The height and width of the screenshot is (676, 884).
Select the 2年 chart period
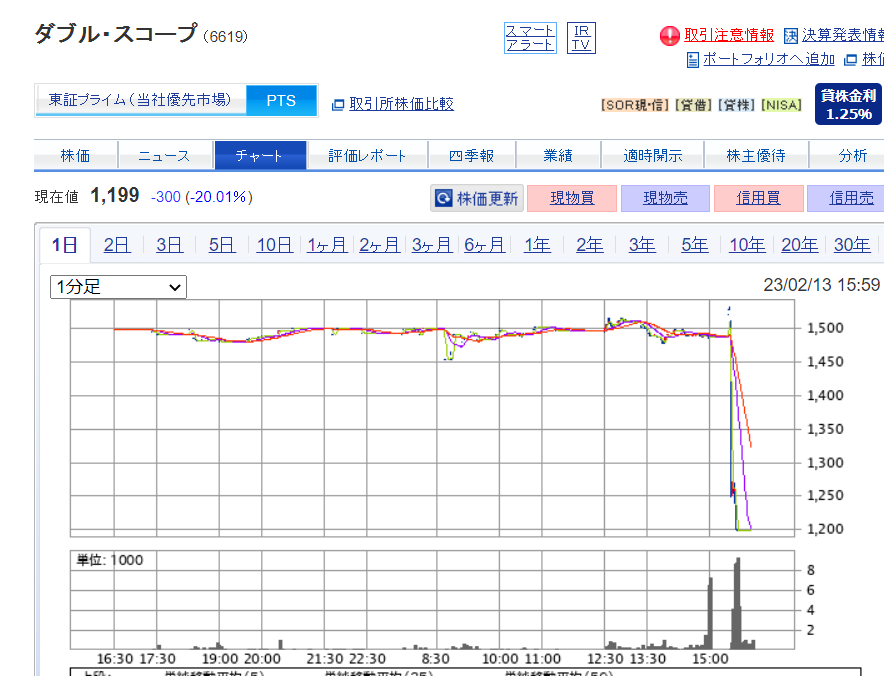(590, 245)
